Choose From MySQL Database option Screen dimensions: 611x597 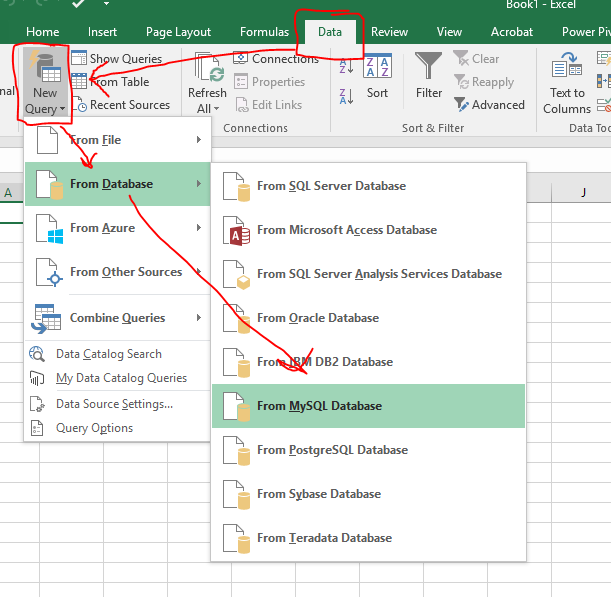[x=319, y=406]
